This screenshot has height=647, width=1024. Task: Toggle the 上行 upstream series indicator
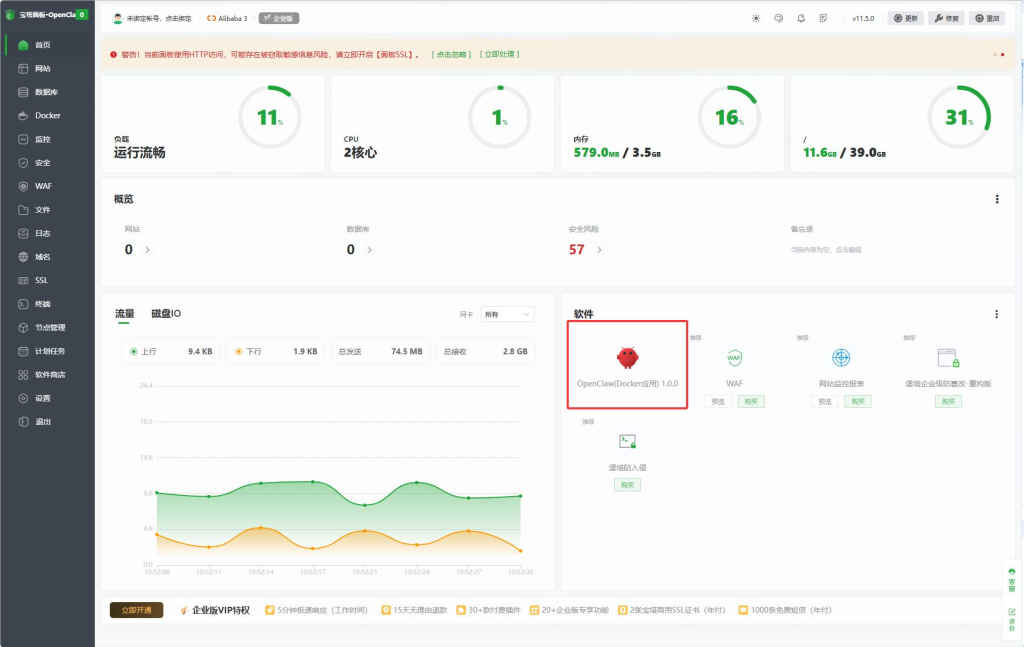click(134, 352)
